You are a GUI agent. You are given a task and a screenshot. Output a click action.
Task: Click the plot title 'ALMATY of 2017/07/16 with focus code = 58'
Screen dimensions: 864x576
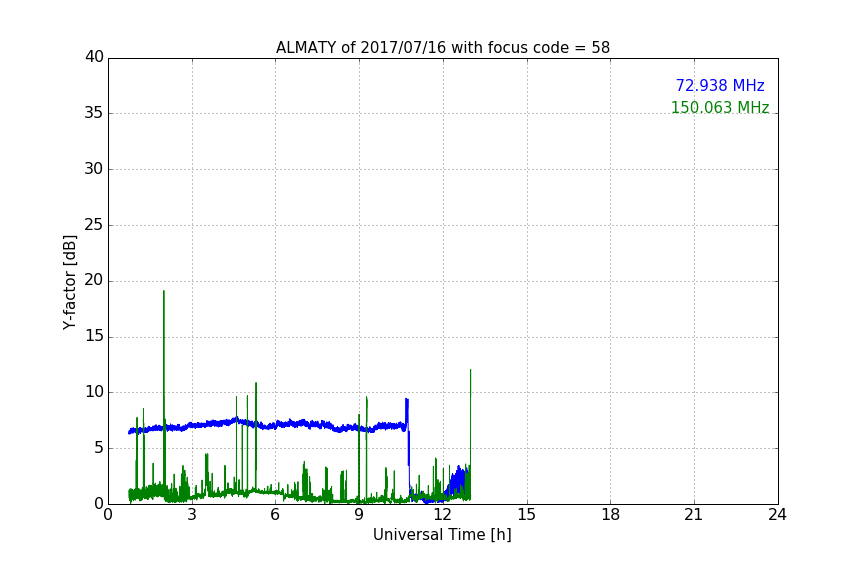click(x=442, y=48)
